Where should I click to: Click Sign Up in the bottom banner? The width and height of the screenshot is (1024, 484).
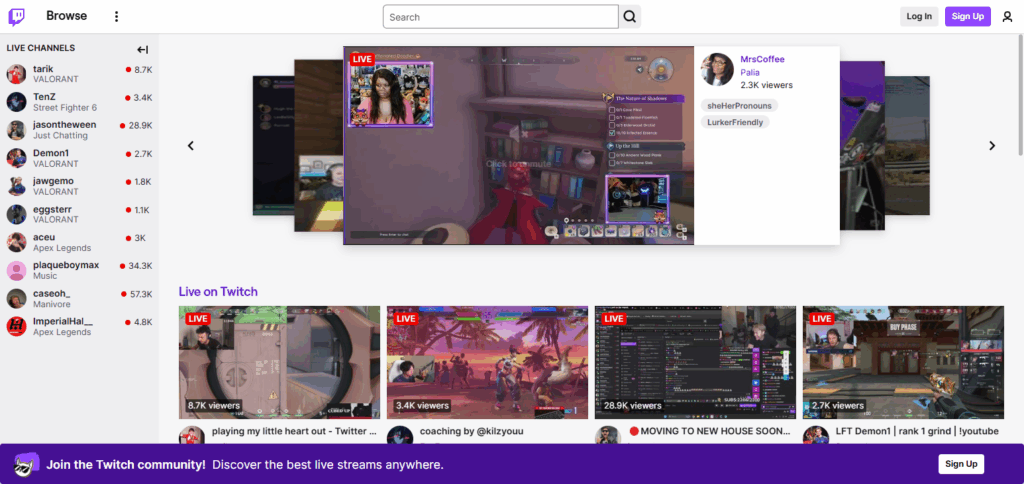pyautogui.click(x=961, y=464)
